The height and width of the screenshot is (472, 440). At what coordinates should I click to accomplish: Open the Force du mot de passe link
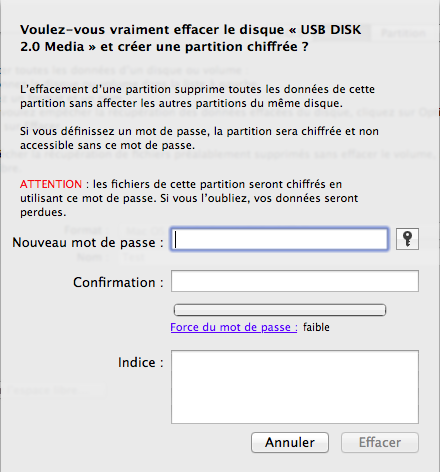click(x=234, y=327)
